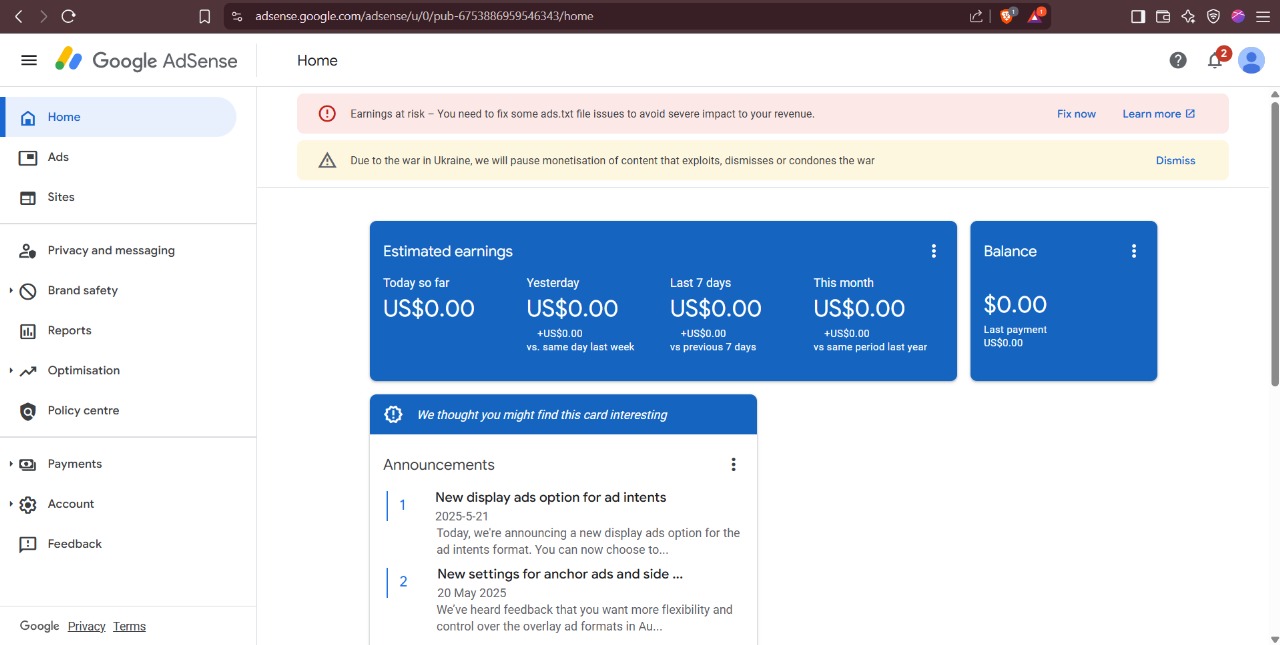The image size is (1280, 645).
Task: Click the Privacy and messaging icon
Action: (28, 251)
